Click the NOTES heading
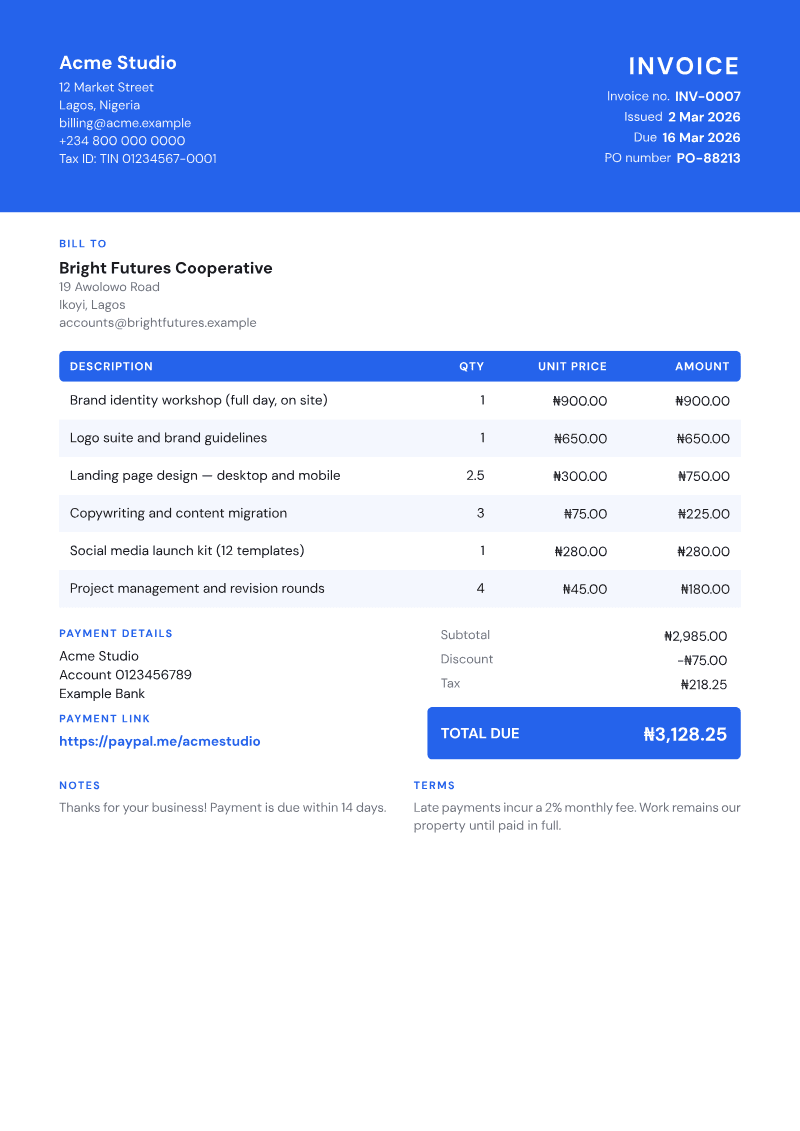This screenshot has width=800, height=1131. pyautogui.click(x=79, y=785)
